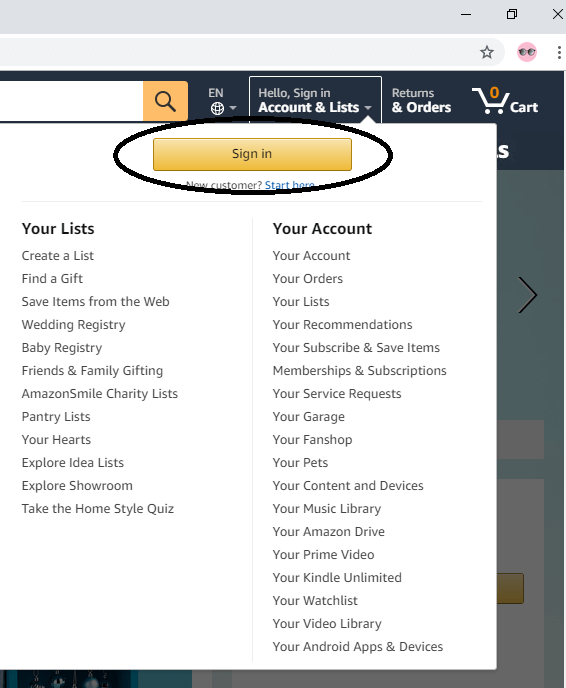Screen dimensions: 566x688
Task: Expand the EN language dropdown arrow
Action: [x=233, y=108]
